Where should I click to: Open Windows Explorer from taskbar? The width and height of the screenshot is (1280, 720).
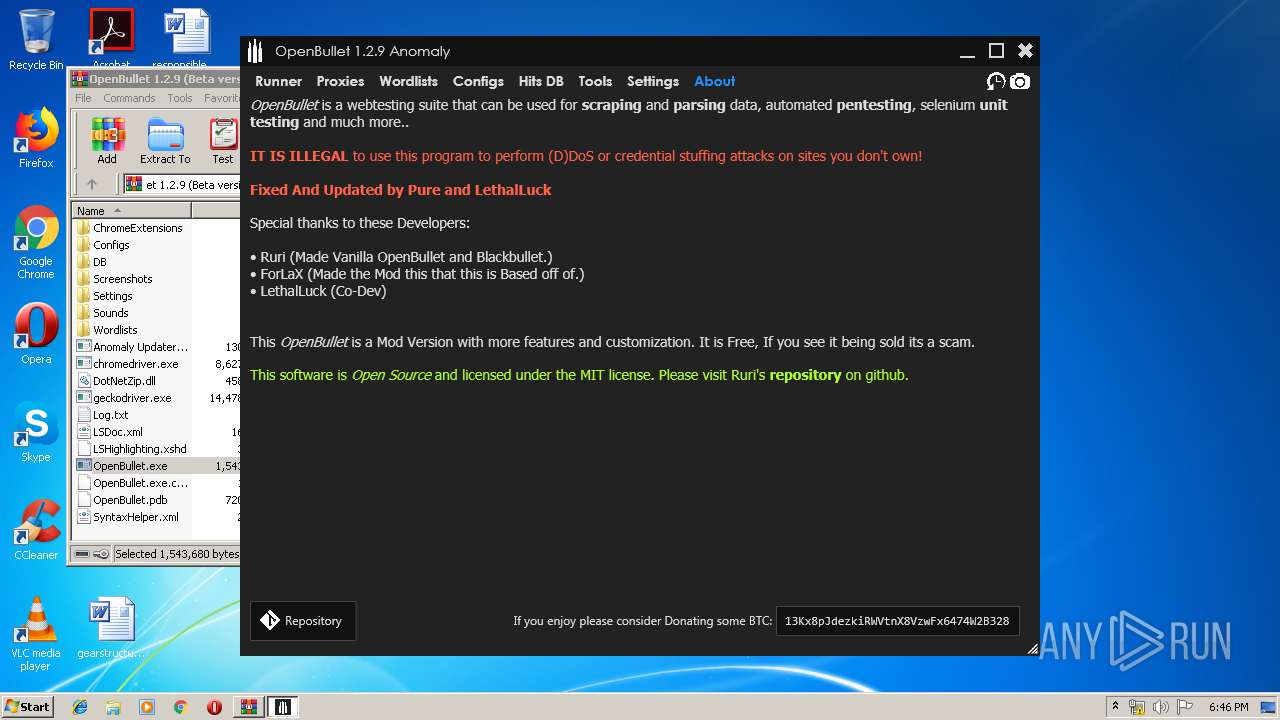tap(113, 707)
